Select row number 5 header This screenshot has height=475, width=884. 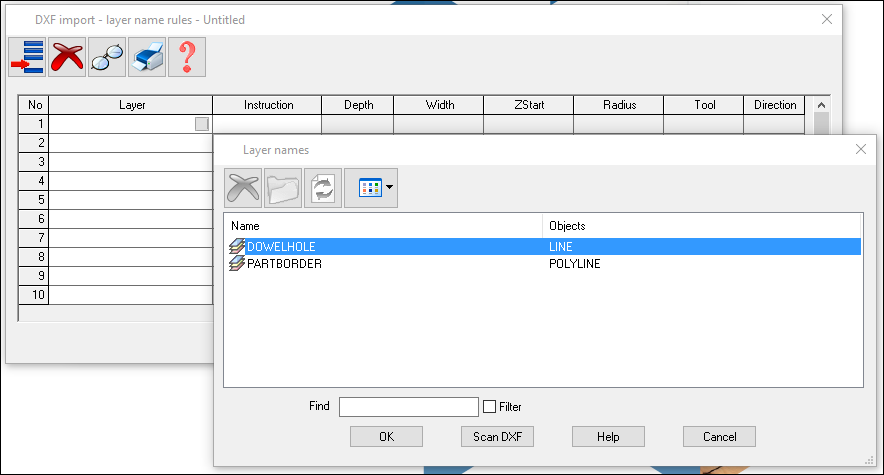tap(34, 200)
